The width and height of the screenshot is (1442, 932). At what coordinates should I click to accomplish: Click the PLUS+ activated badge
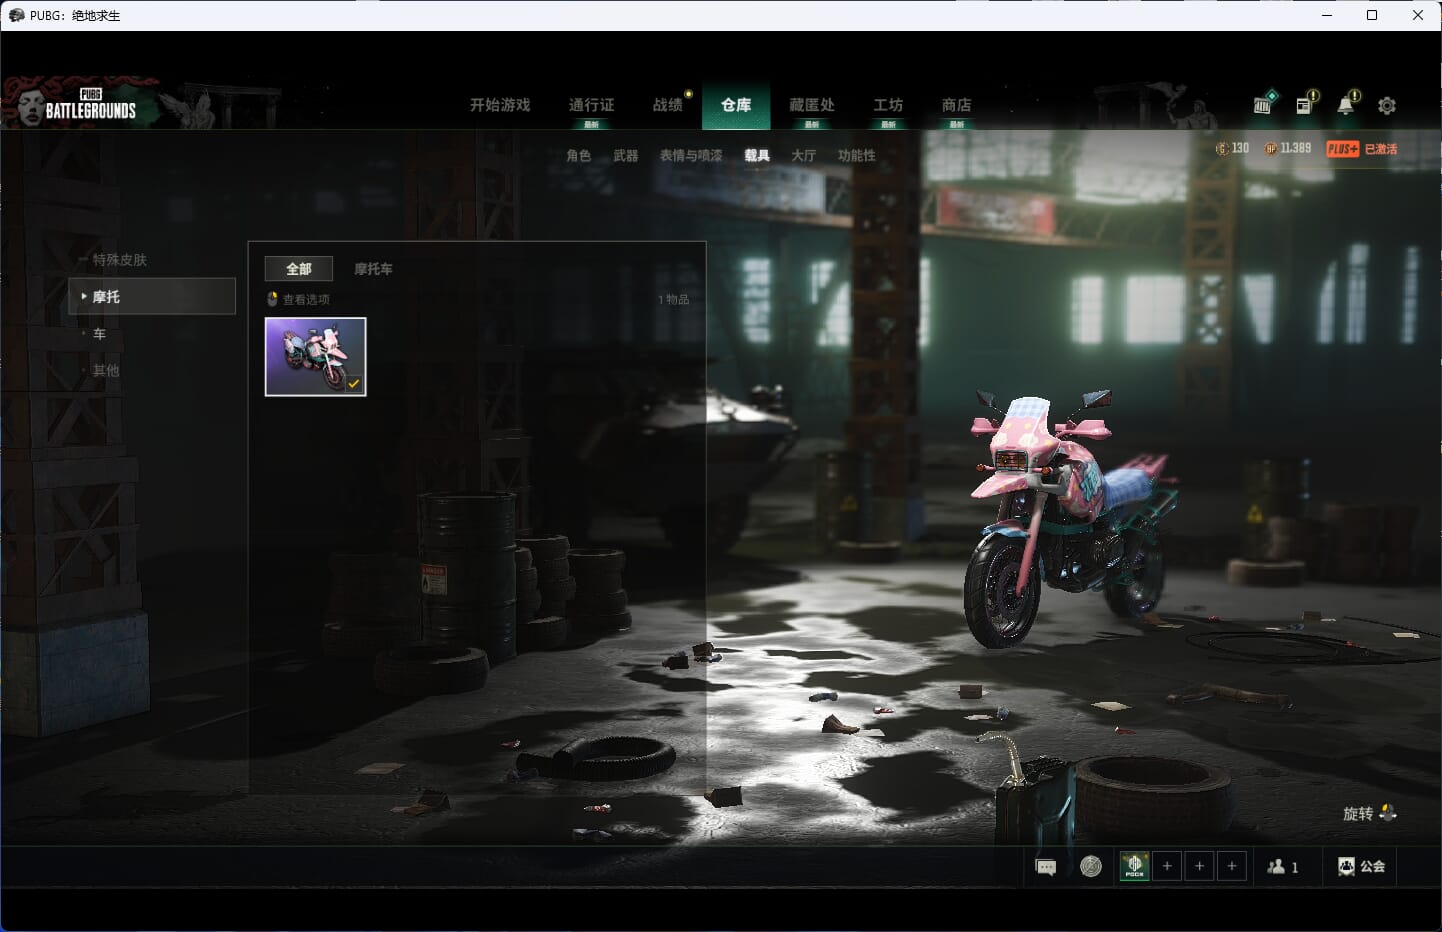(1361, 149)
